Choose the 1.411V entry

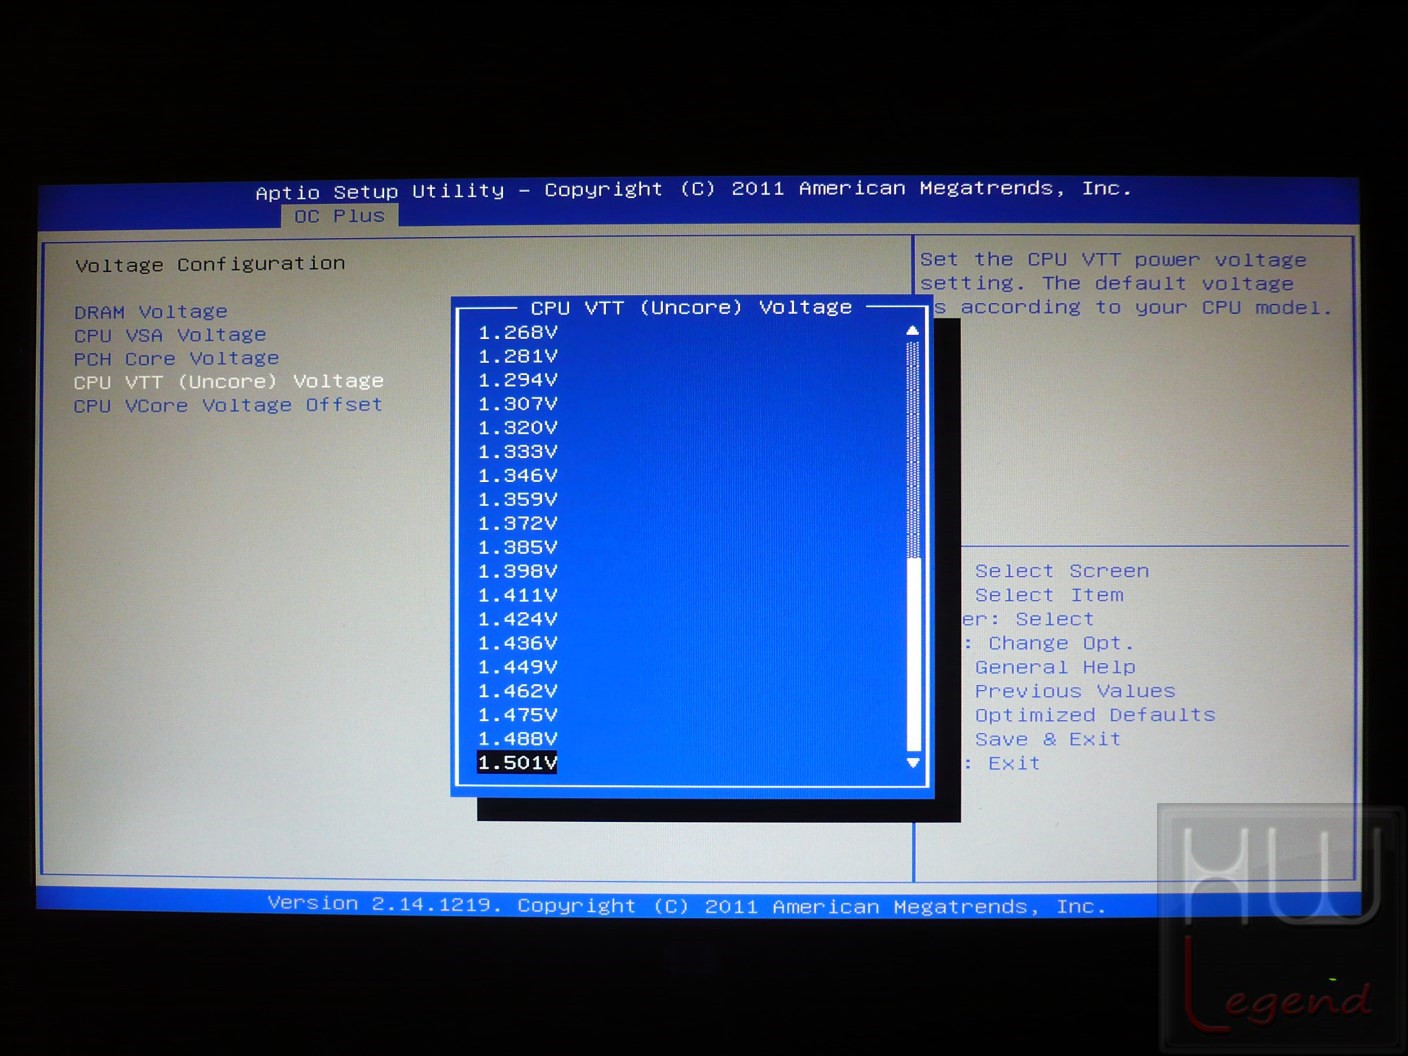click(x=518, y=595)
